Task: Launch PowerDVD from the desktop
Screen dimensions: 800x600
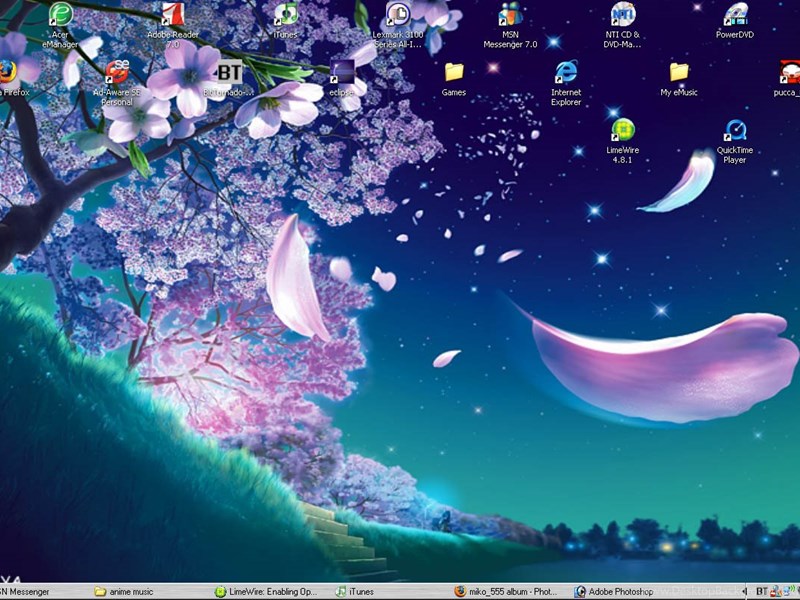Action: coord(735,16)
